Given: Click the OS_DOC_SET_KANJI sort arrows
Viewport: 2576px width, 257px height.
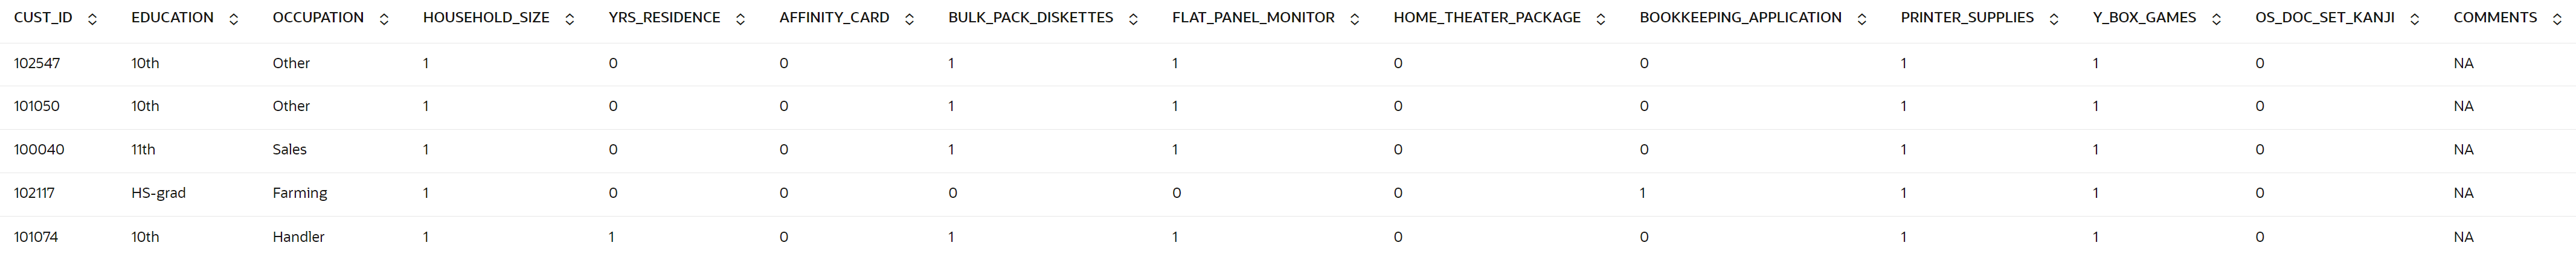Looking at the screenshot, I should [x=2415, y=19].
